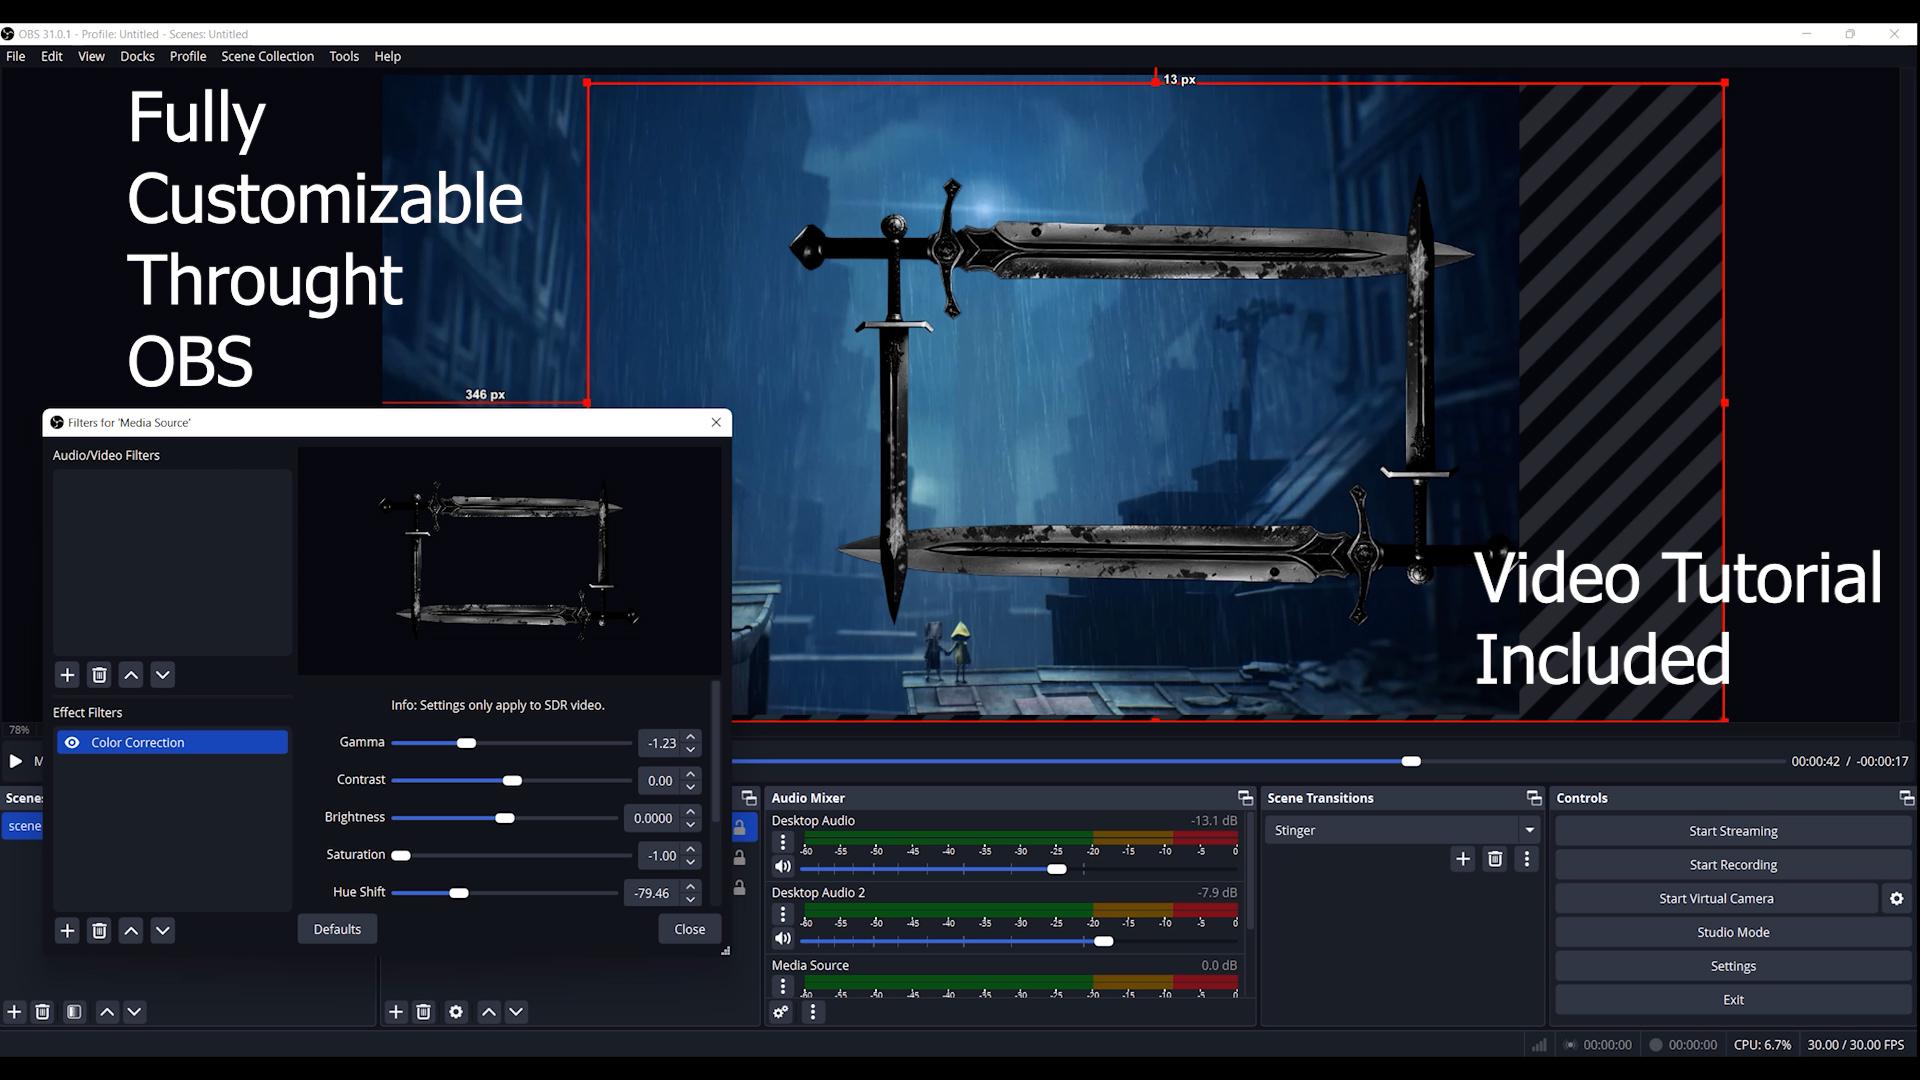1920x1080 pixels.
Task: Mute Desktop Audio 2 speaker icon
Action: (783, 939)
